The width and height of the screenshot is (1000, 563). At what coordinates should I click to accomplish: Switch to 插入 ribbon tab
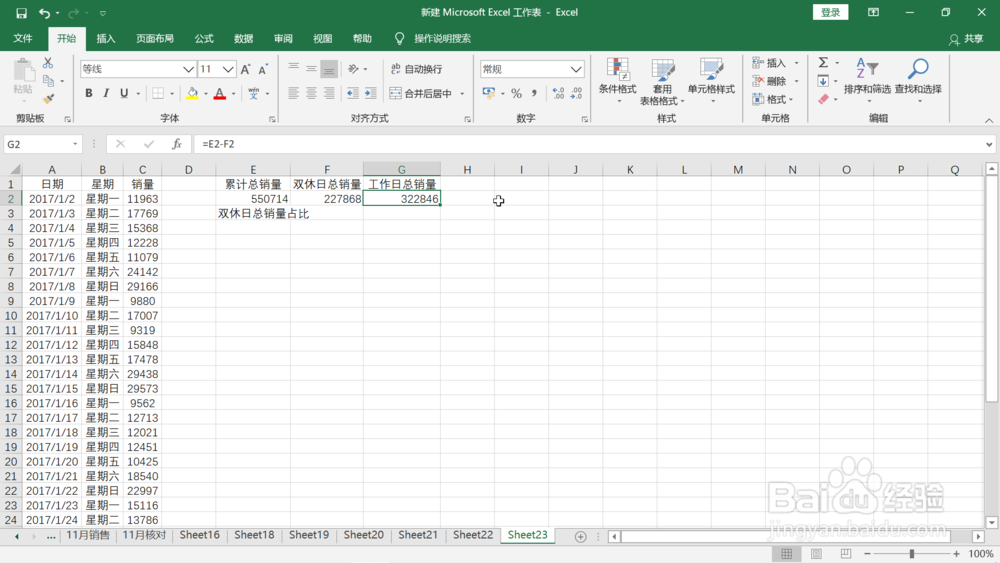[x=106, y=38]
